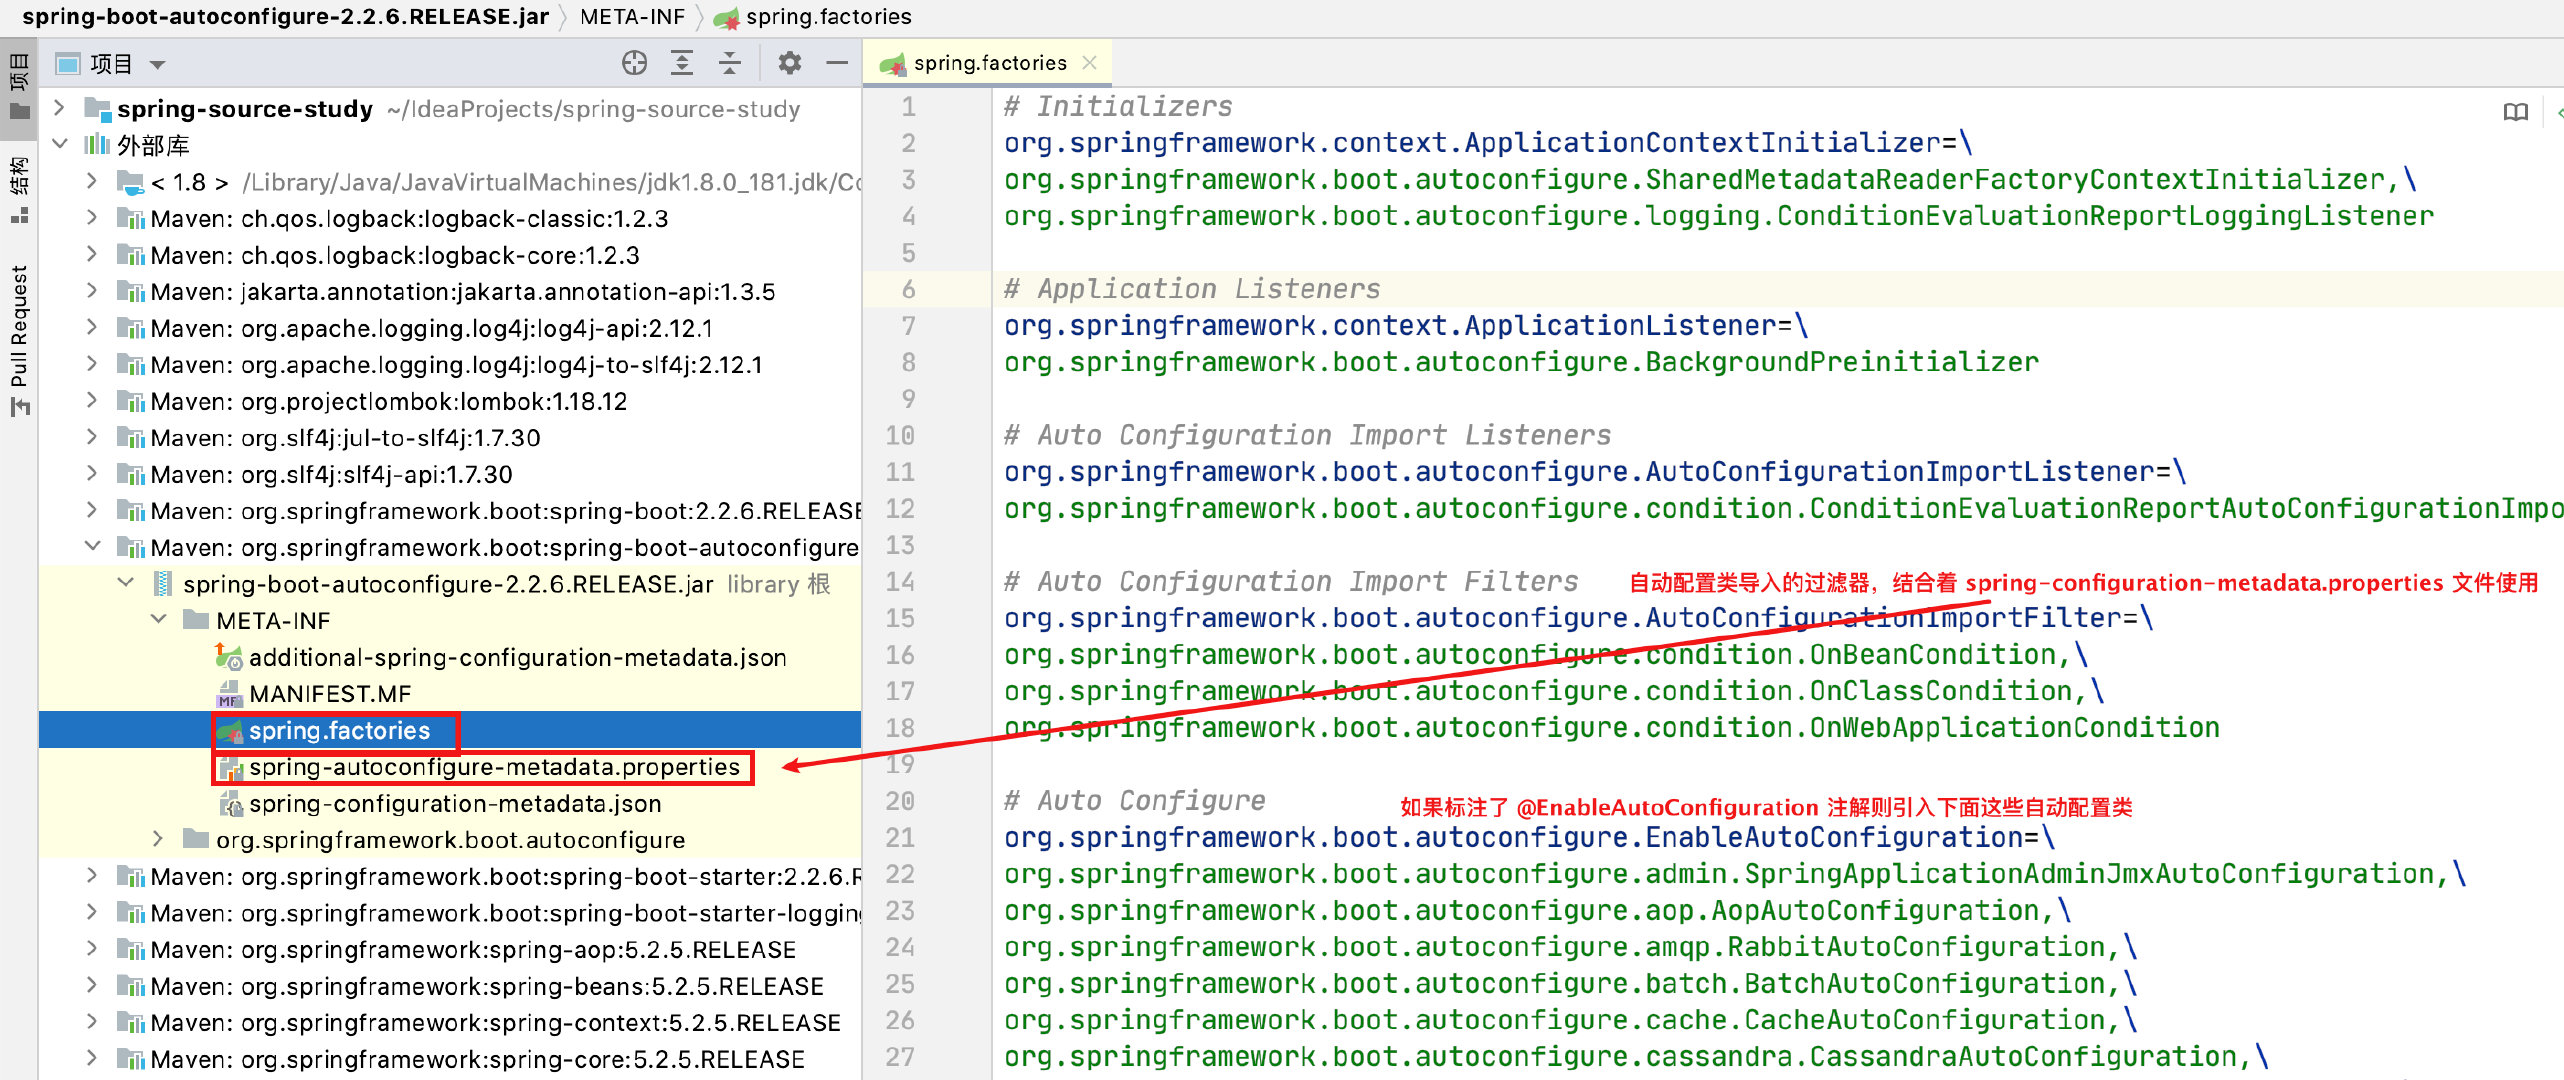Click '# Auto Configuration Import Filters' comment

1291,581
